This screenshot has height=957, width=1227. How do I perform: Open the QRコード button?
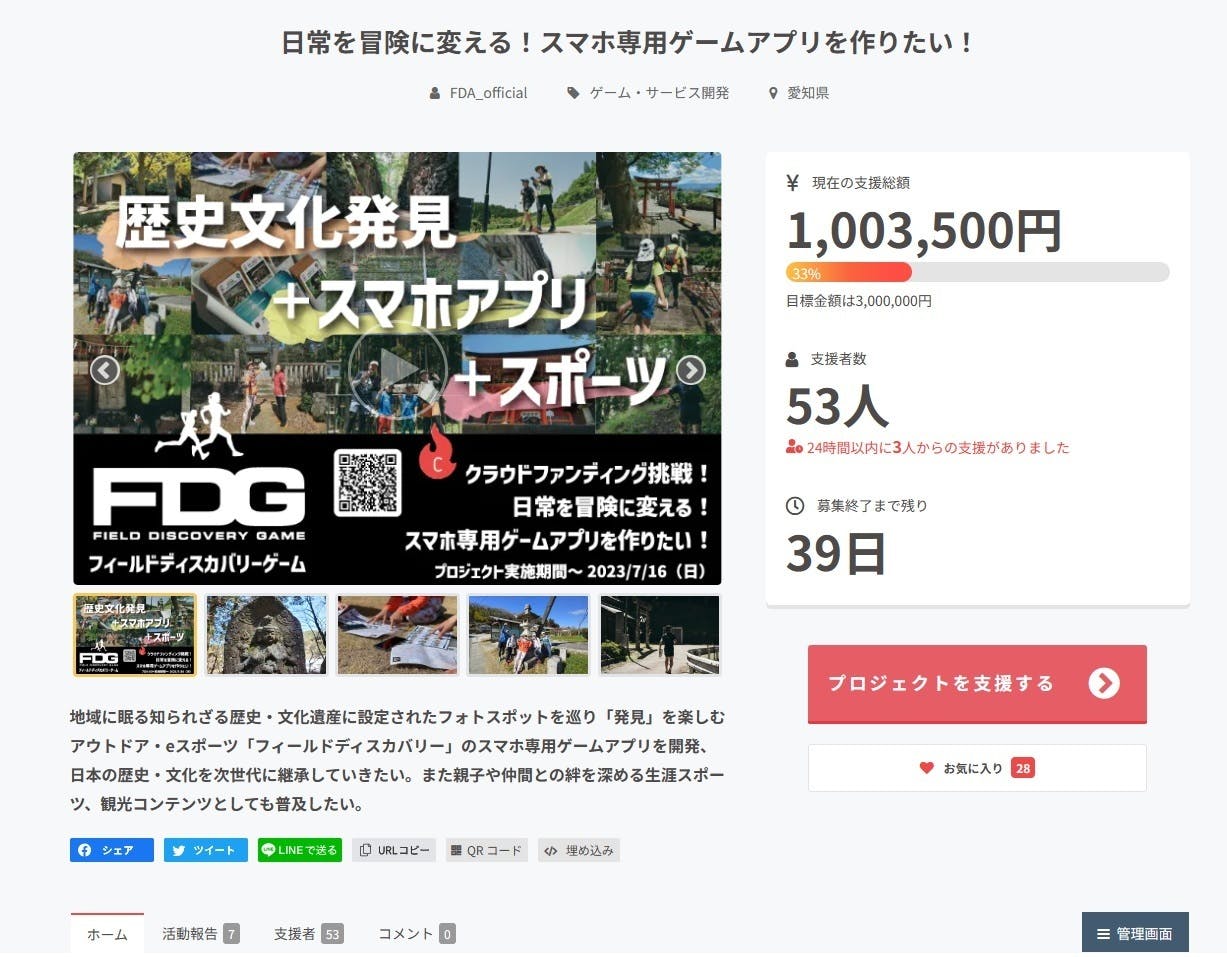coord(486,850)
